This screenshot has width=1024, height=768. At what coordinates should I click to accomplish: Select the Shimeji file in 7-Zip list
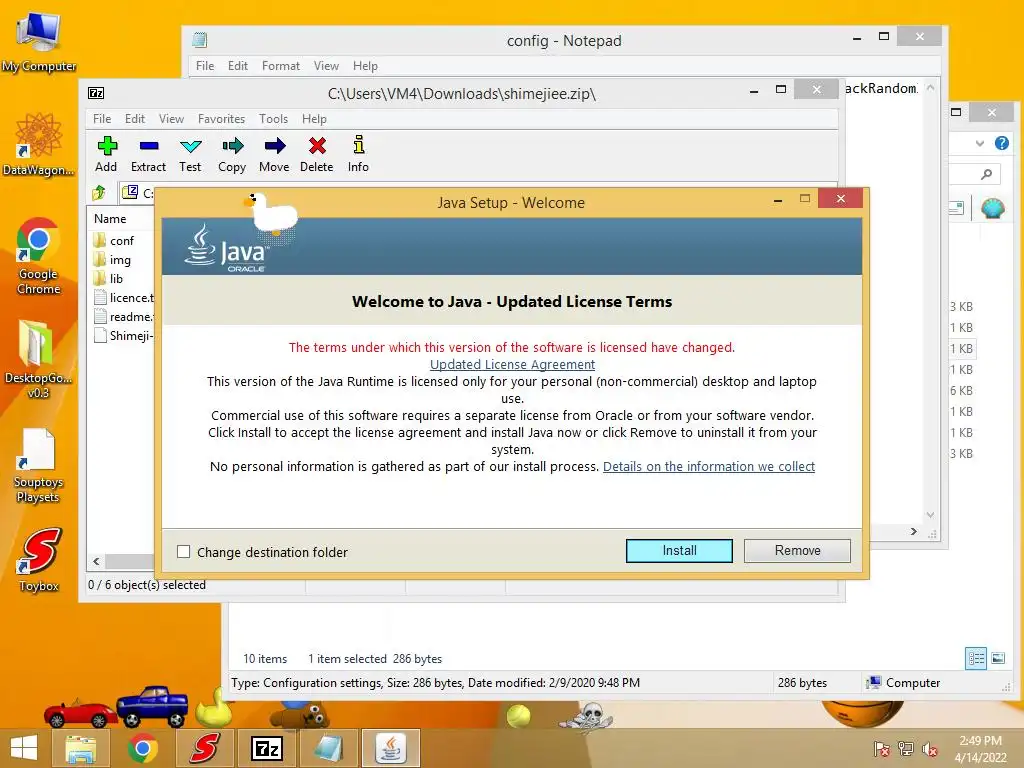click(x=123, y=336)
